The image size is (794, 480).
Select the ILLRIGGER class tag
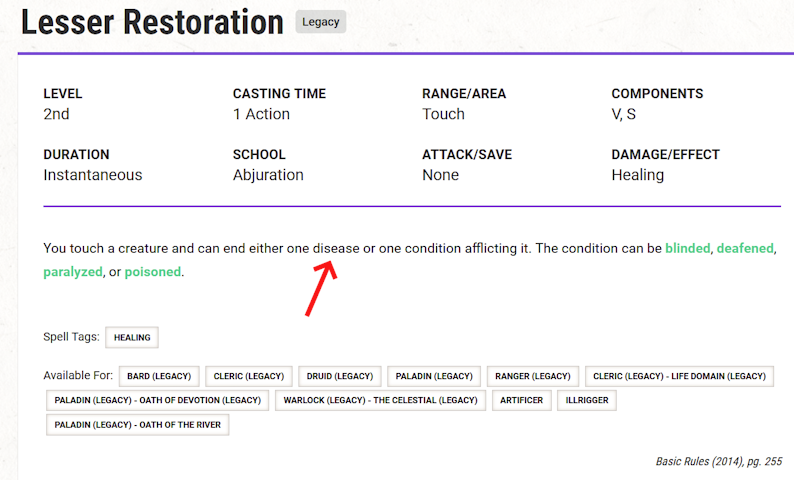click(588, 401)
